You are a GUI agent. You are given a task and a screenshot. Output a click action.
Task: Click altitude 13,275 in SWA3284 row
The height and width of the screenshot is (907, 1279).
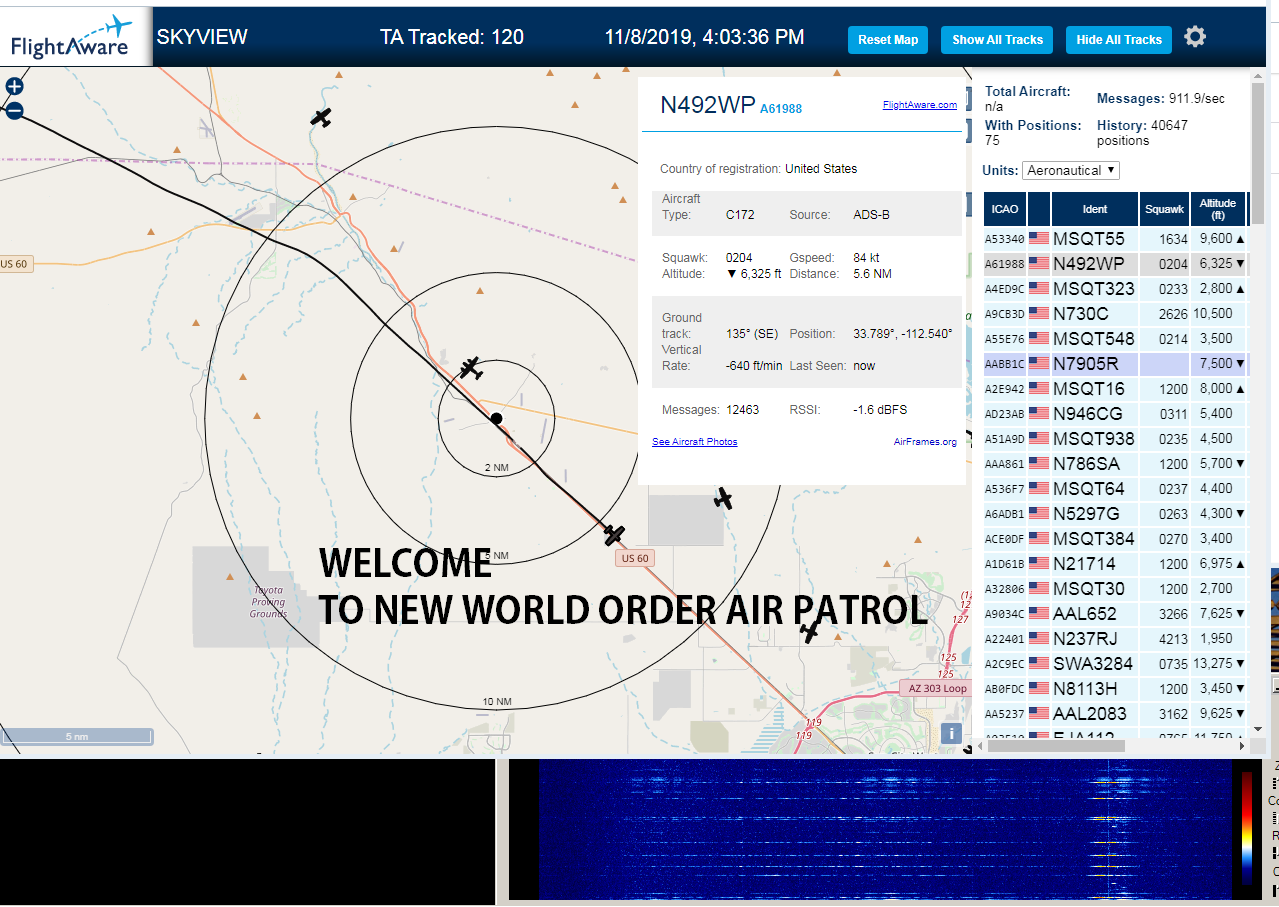[x=1215, y=664]
